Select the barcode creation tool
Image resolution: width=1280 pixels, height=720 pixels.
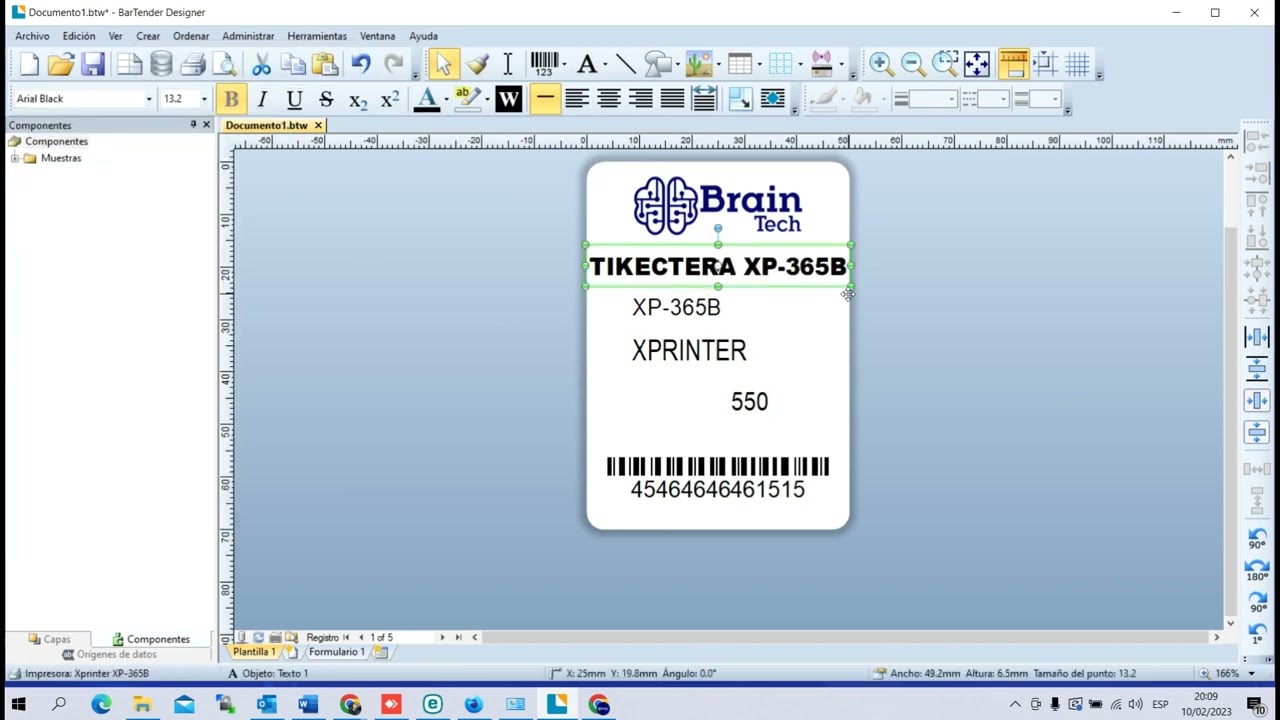[544, 65]
